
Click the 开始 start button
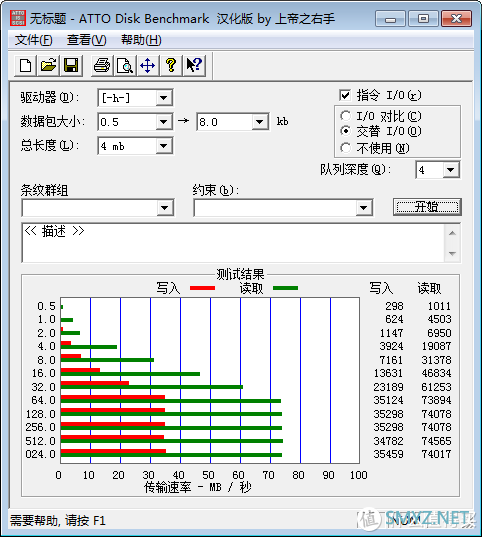click(427, 207)
